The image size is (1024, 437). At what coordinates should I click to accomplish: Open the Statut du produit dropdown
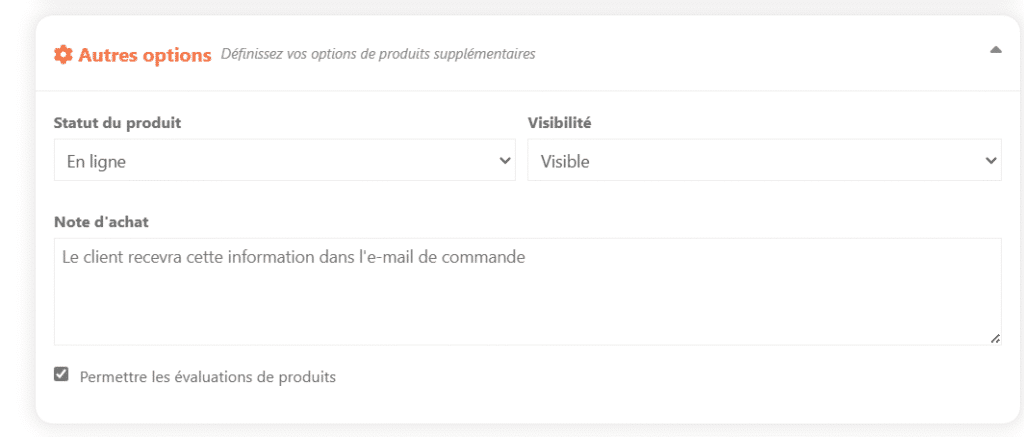[285, 160]
